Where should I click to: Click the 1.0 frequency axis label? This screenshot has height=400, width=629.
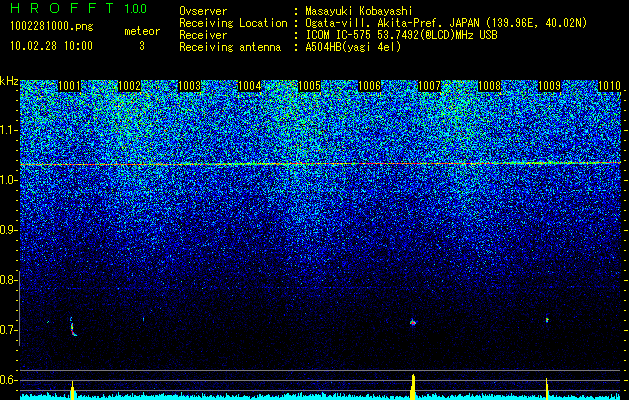click(8, 180)
